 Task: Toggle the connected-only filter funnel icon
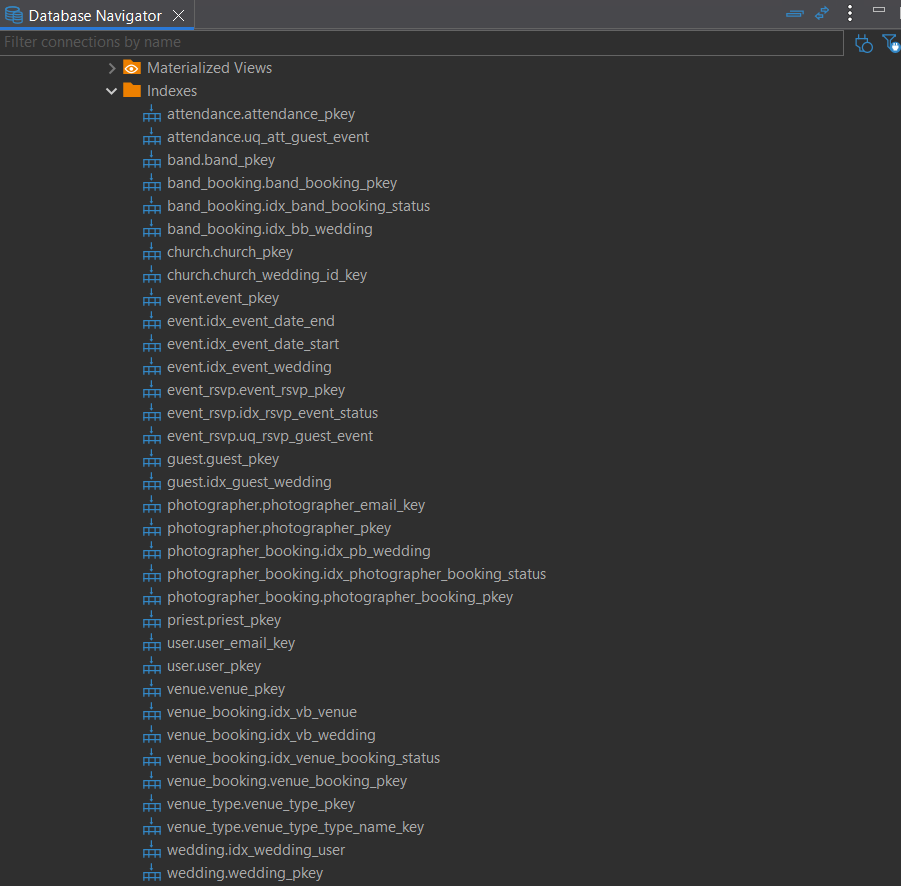(890, 43)
